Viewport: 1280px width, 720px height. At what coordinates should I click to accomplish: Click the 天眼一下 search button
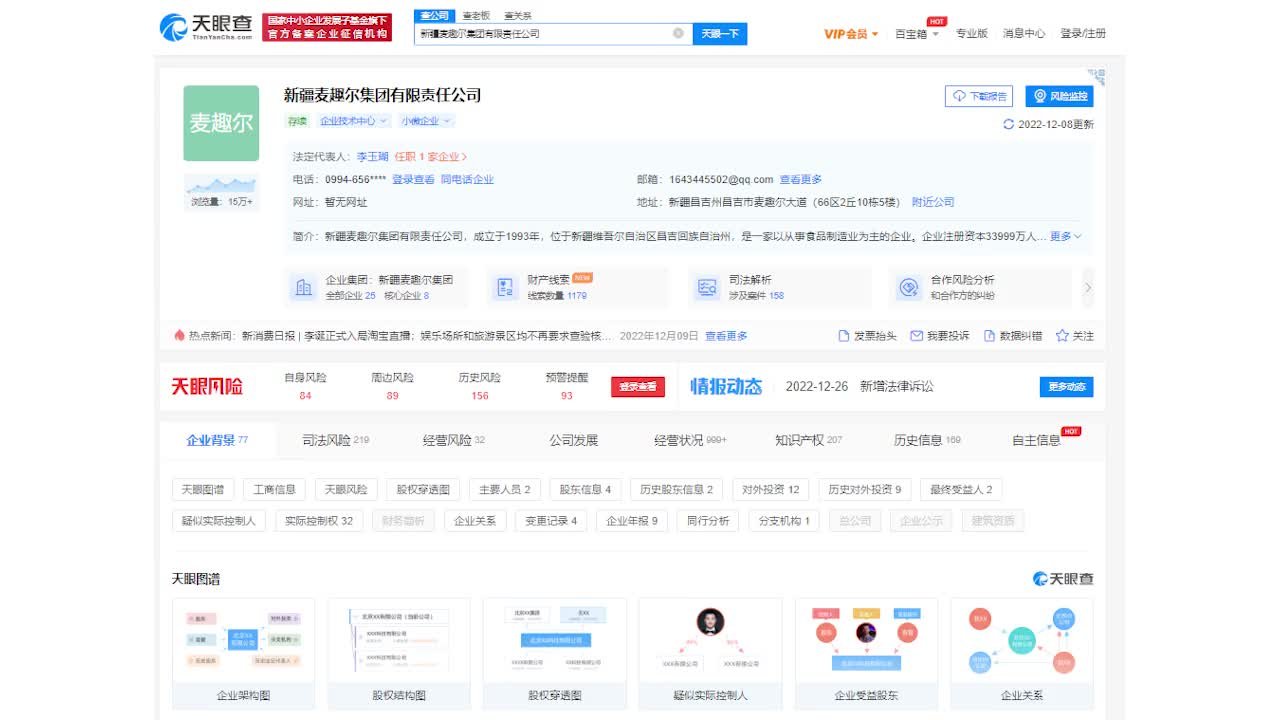coord(720,33)
